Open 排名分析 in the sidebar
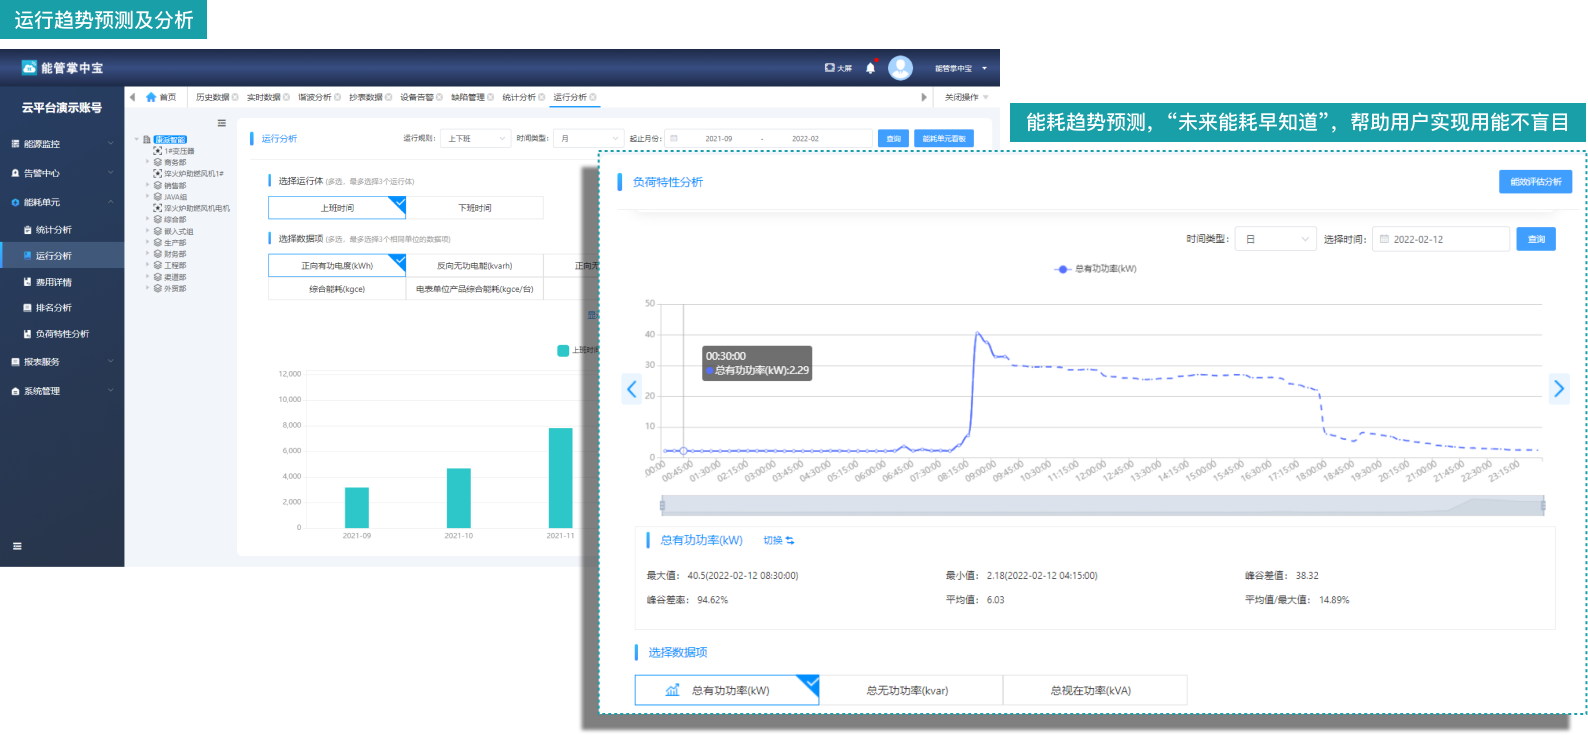Viewport: 1588px width, 735px height. pos(54,308)
